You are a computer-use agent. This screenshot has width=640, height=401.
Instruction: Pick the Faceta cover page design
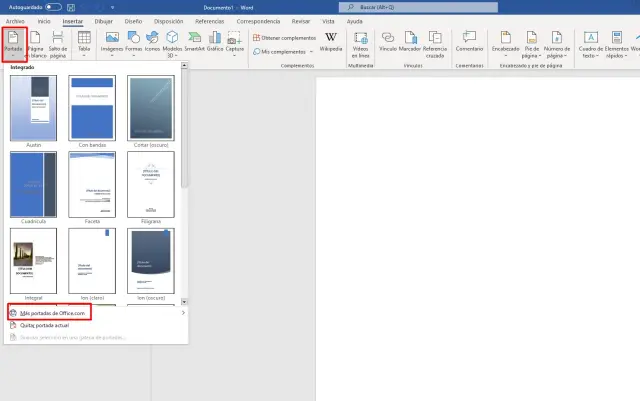92,184
